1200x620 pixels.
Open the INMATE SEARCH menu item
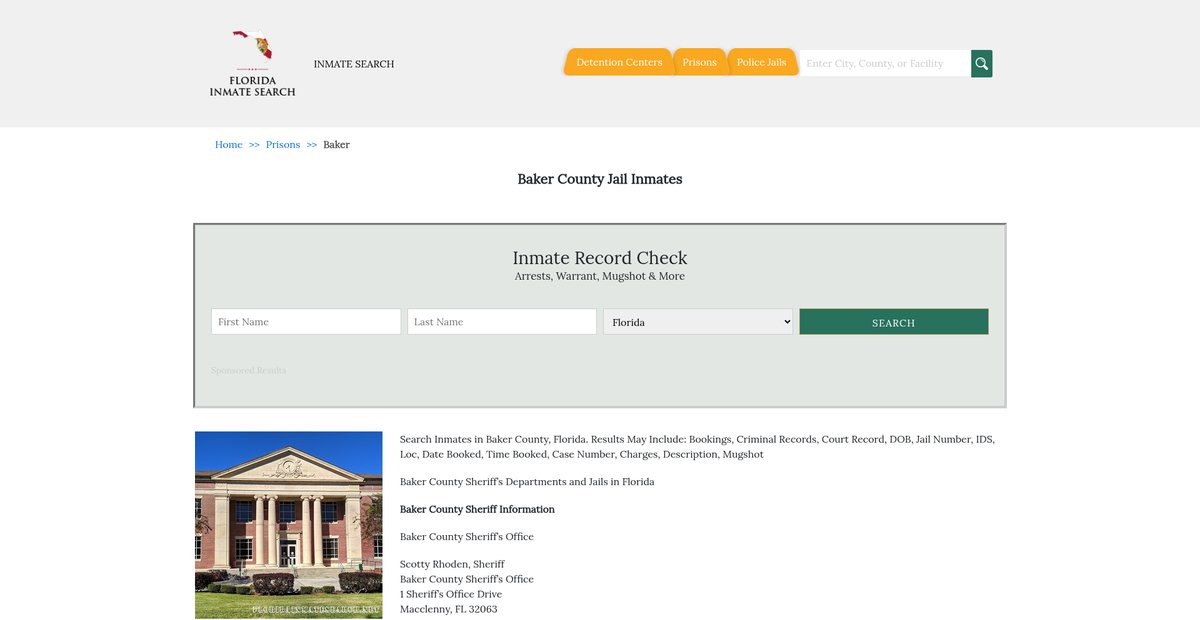tap(354, 64)
